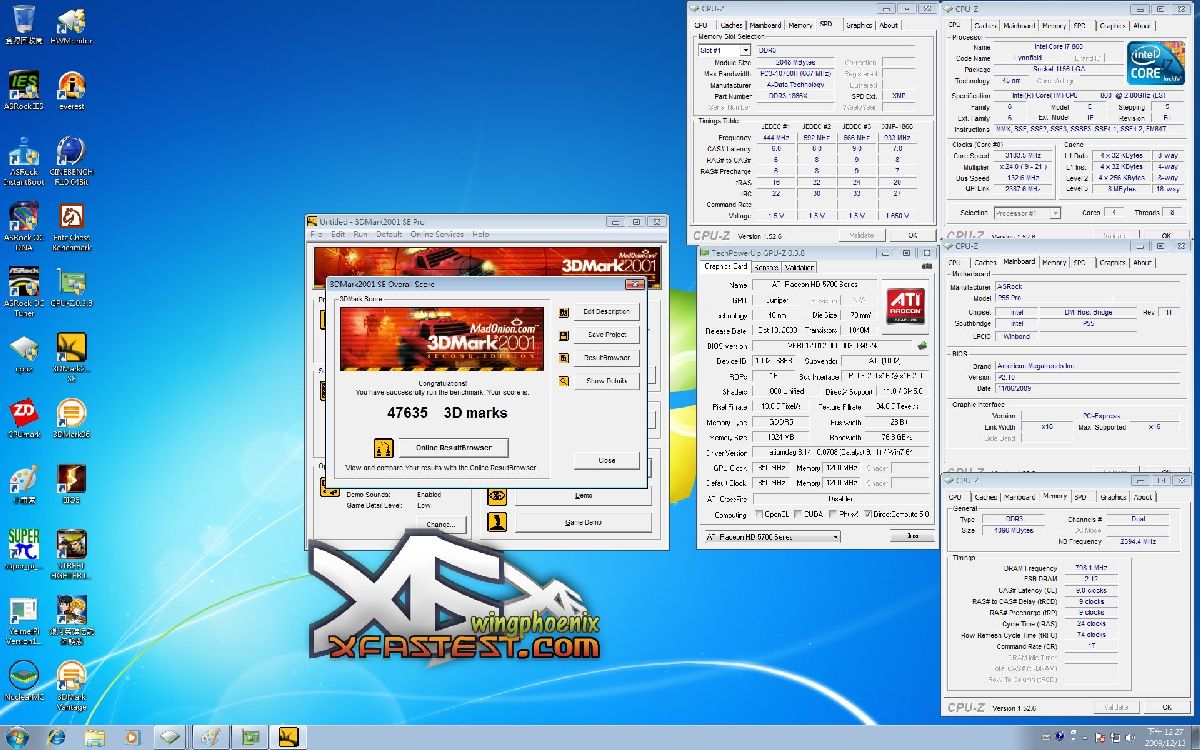Open the File menu in 3DMark2001

click(316, 234)
